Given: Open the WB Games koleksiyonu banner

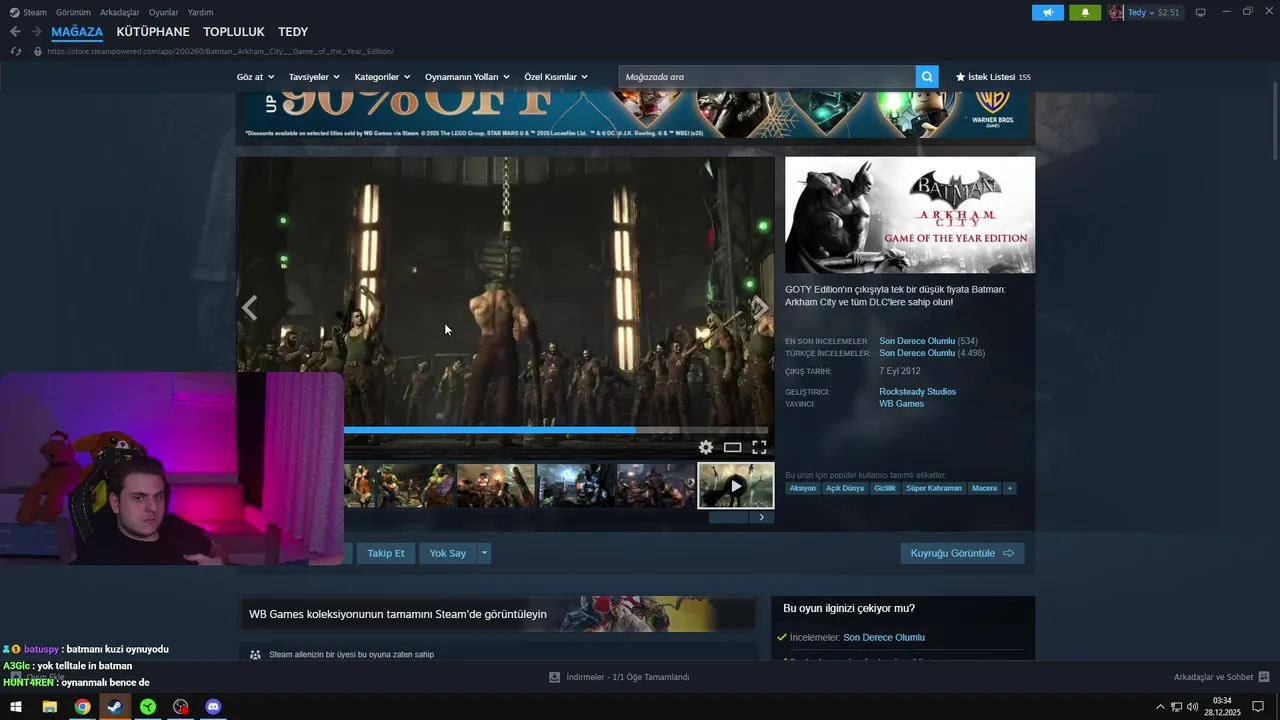Looking at the screenshot, I should (x=498, y=614).
